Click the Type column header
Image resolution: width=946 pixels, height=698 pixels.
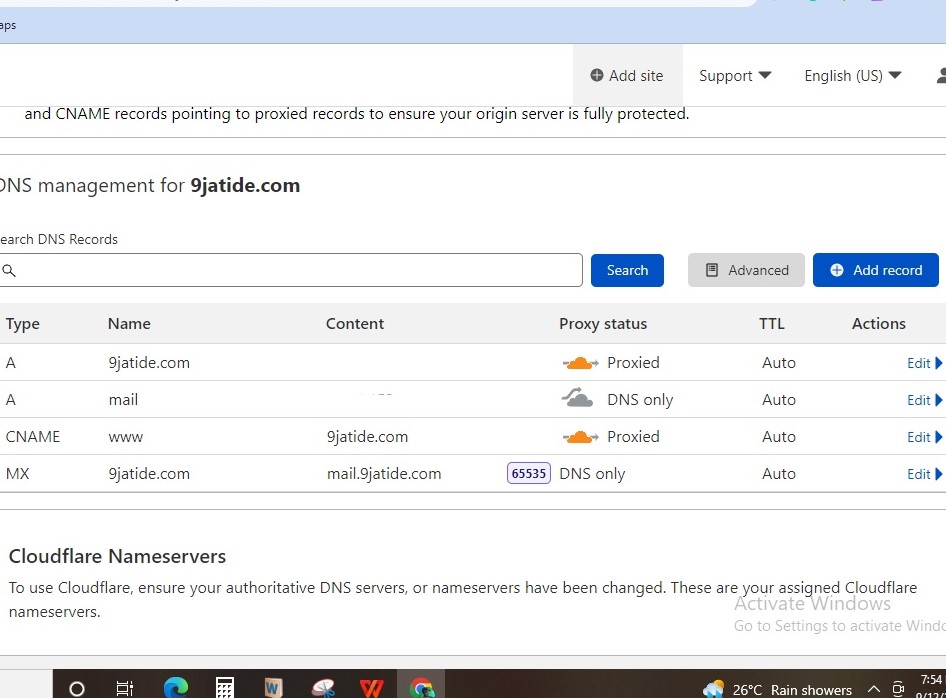pyautogui.click(x=23, y=324)
